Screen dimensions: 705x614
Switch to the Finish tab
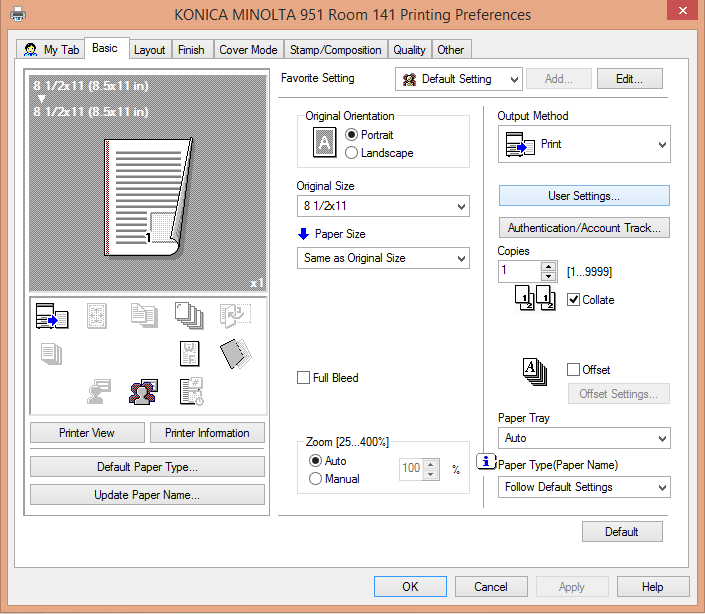click(191, 50)
